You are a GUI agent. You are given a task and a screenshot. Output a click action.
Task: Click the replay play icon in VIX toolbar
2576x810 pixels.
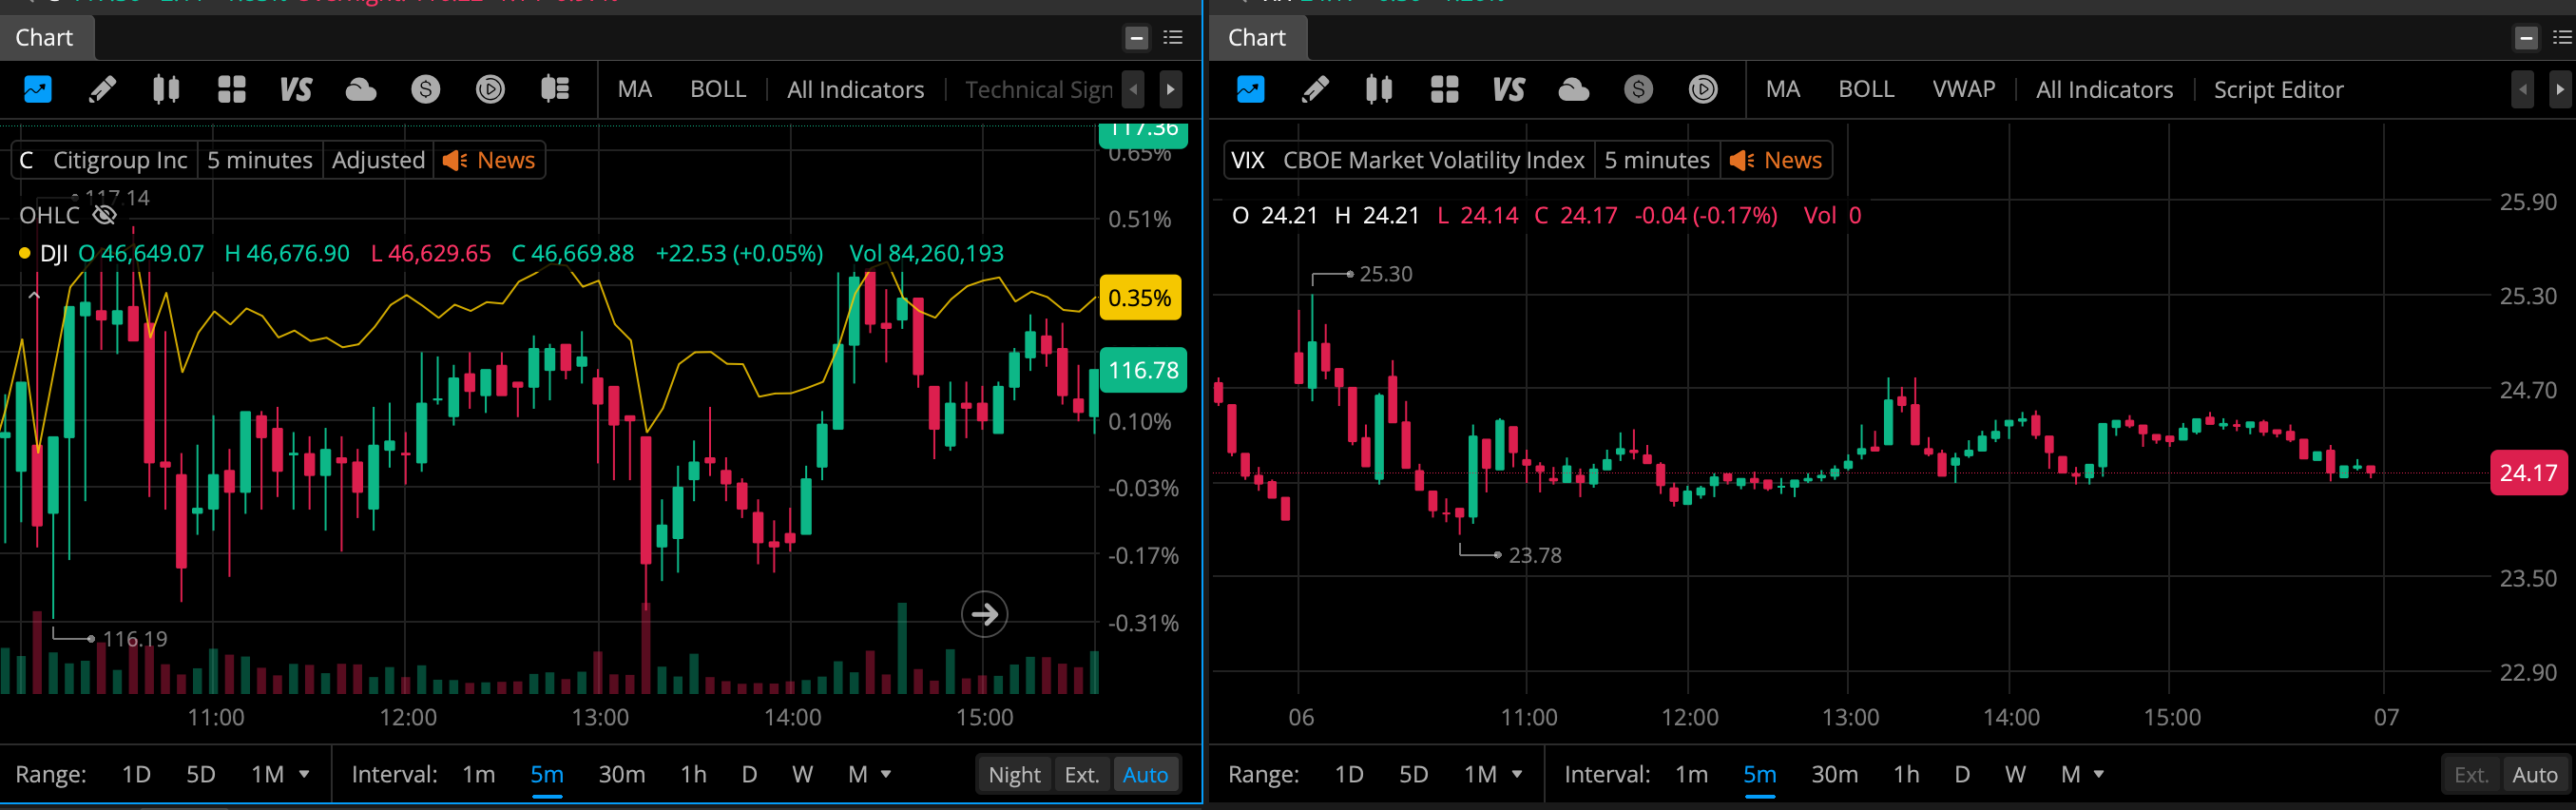(x=1702, y=90)
